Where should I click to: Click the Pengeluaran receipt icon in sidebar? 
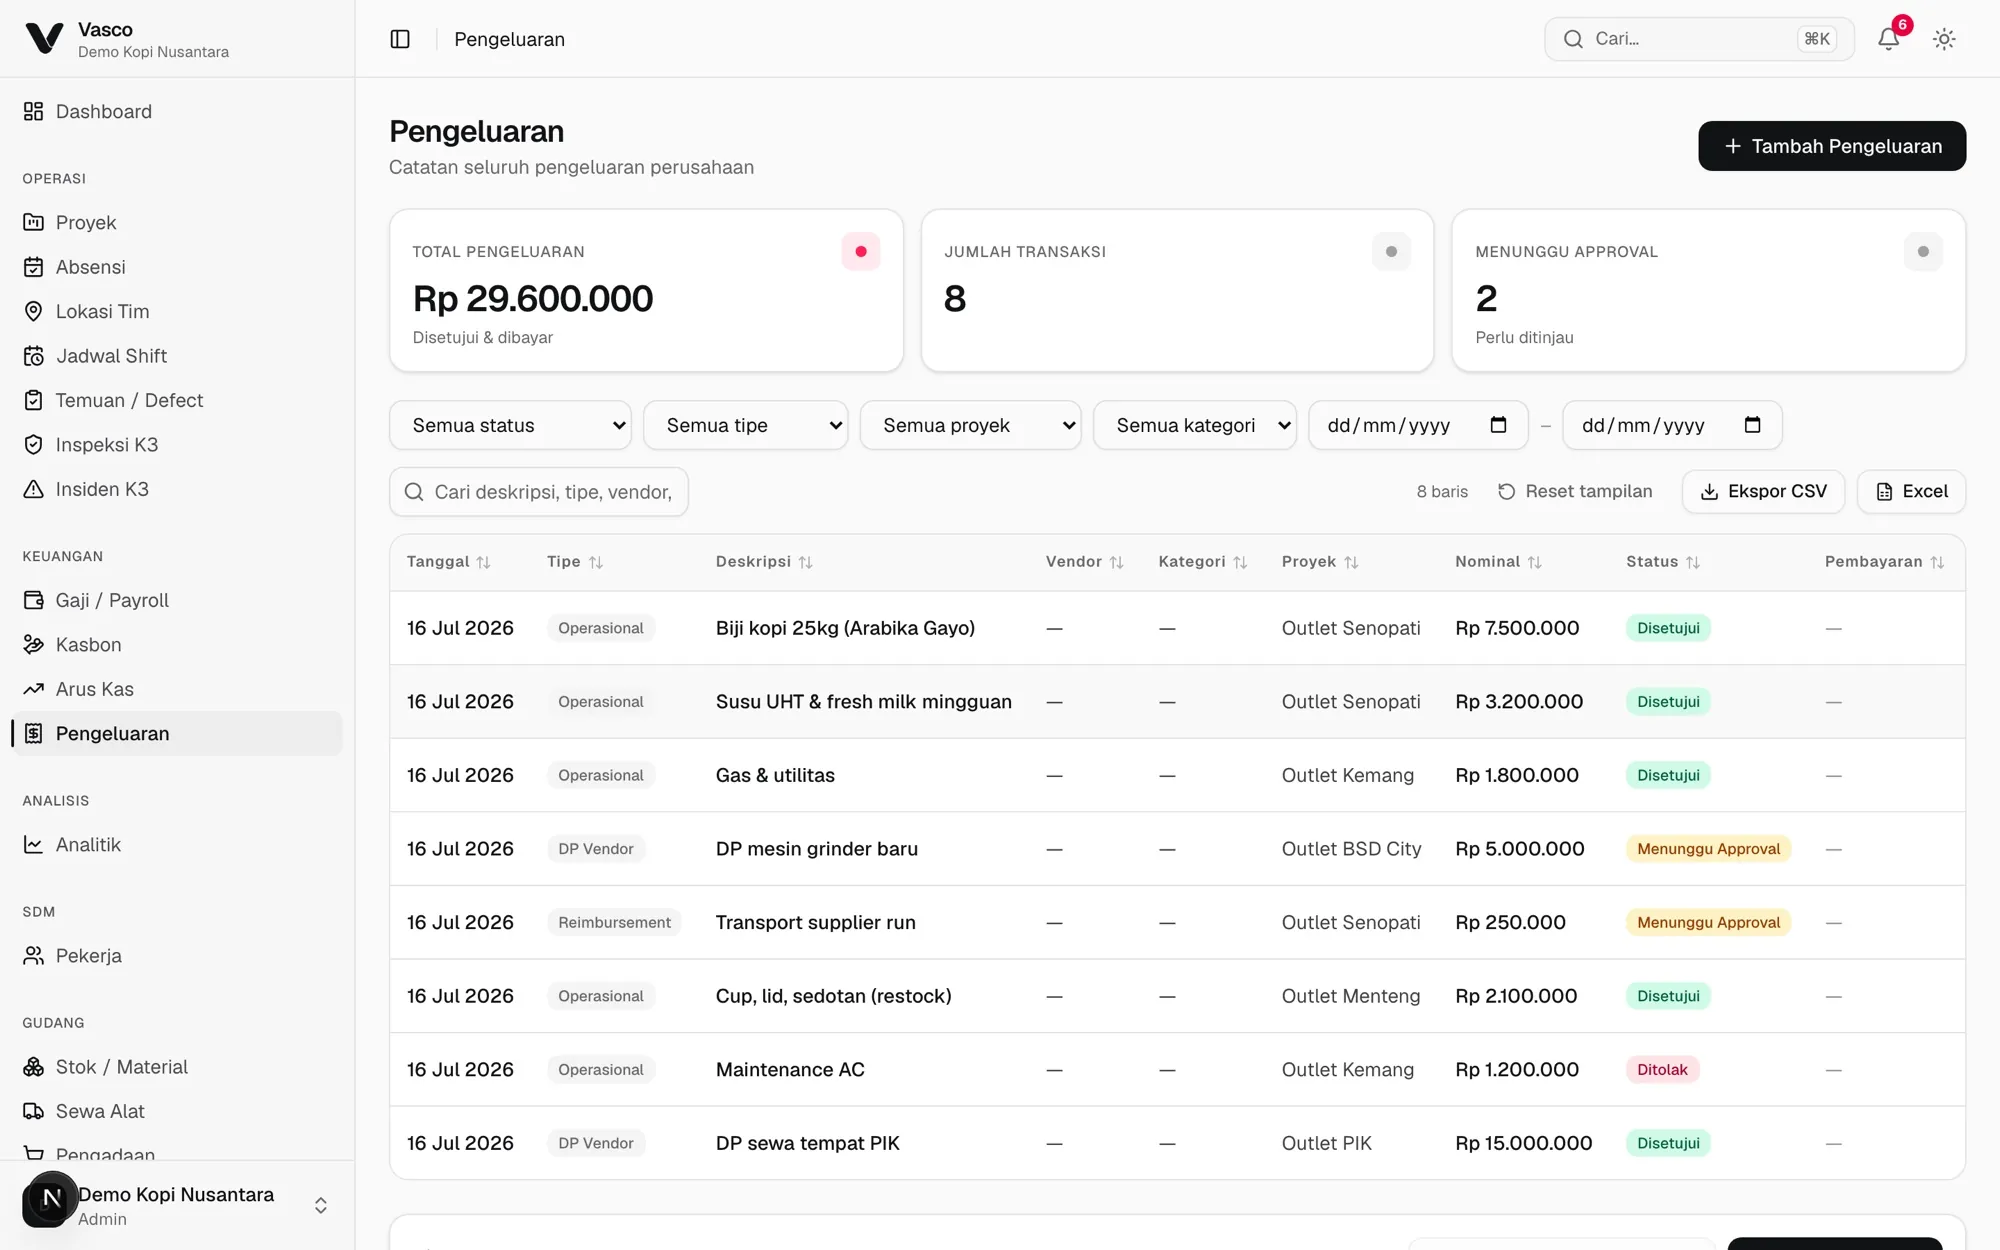pyautogui.click(x=34, y=734)
